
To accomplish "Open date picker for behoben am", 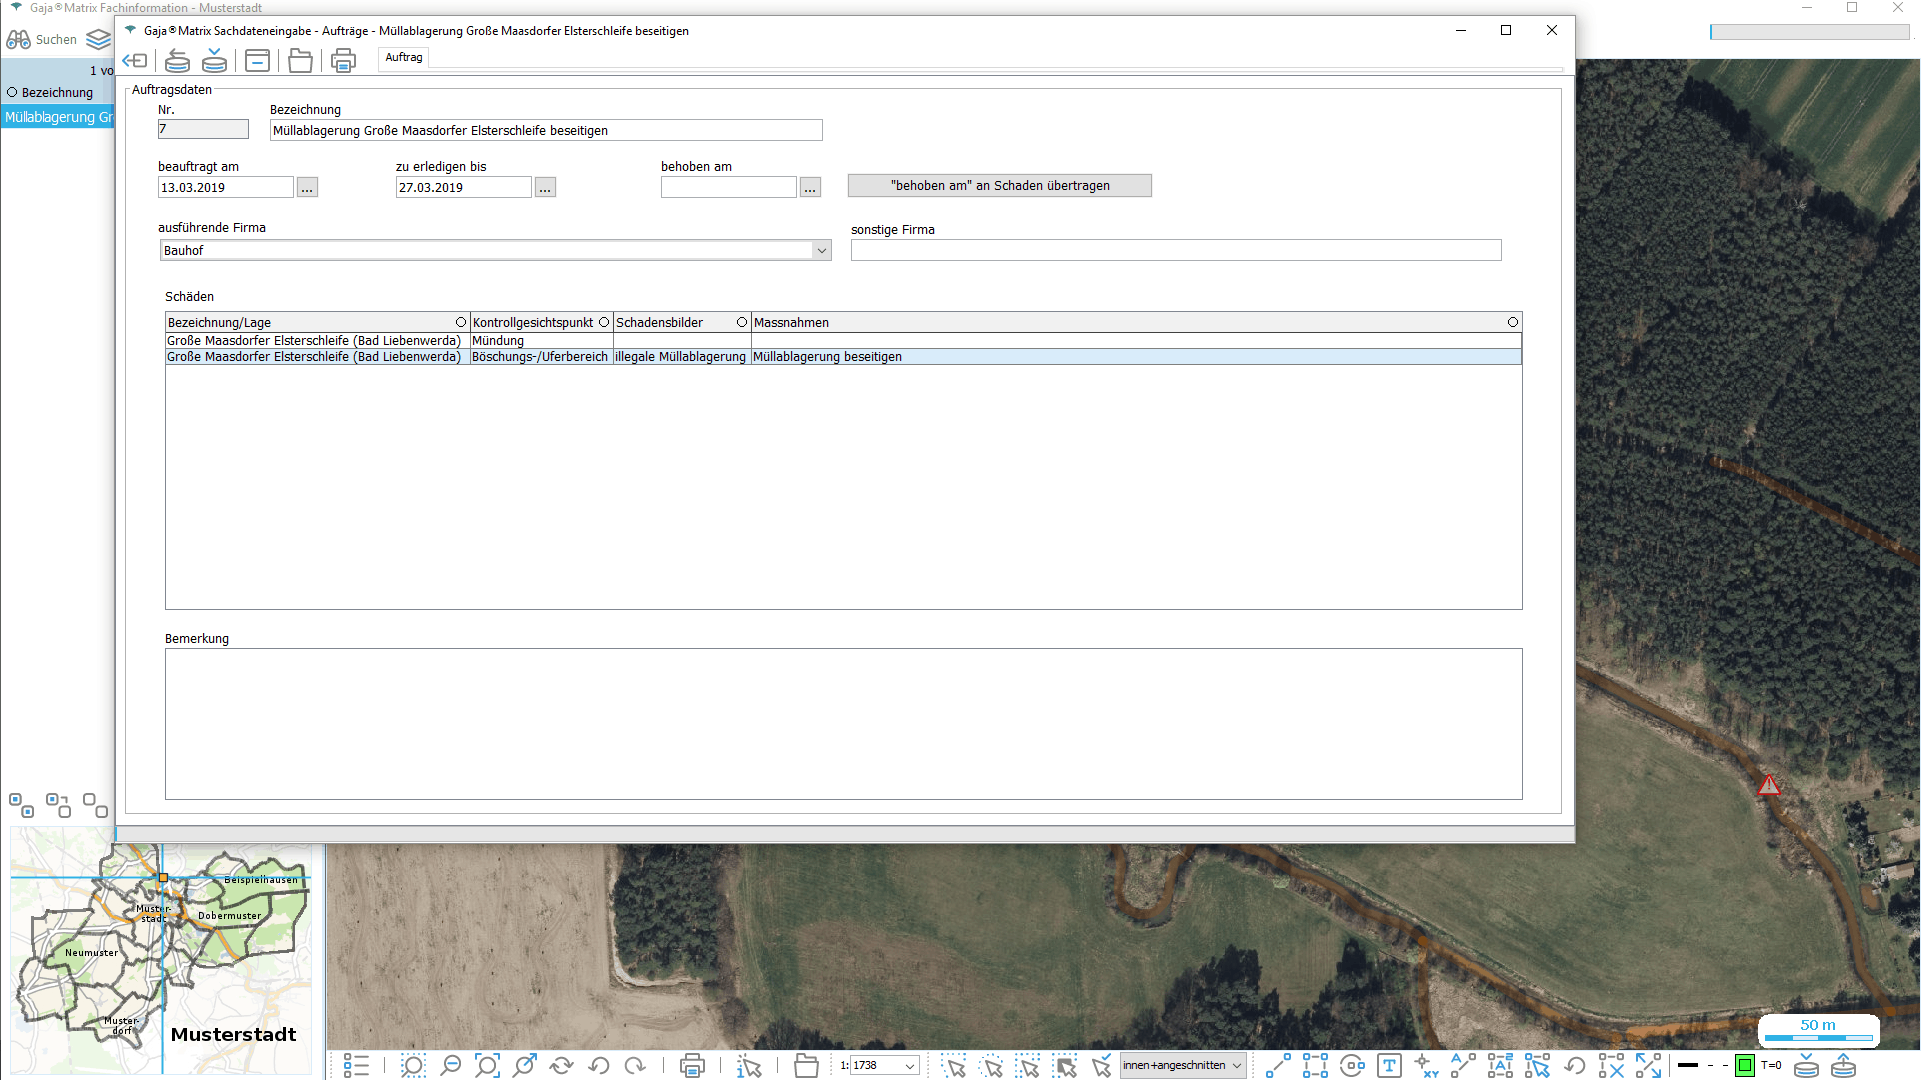I will [810, 188].
